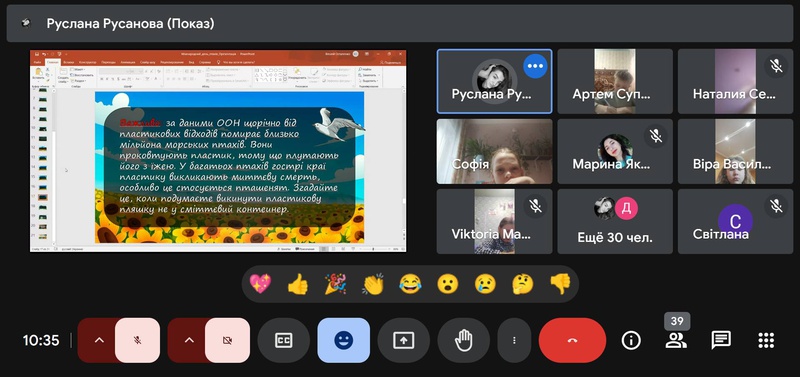800x377 pixels.
Task: Select the Софія participant video tile
Action: pos(494,152)
